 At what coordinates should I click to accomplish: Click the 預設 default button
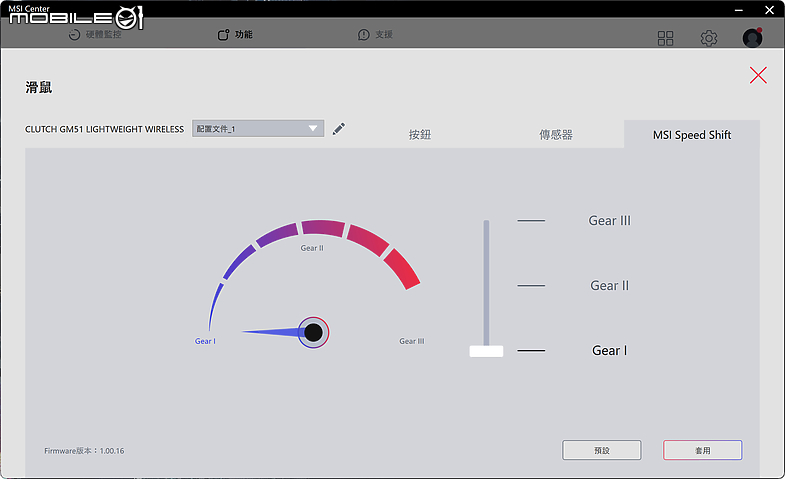pos(602,450)
